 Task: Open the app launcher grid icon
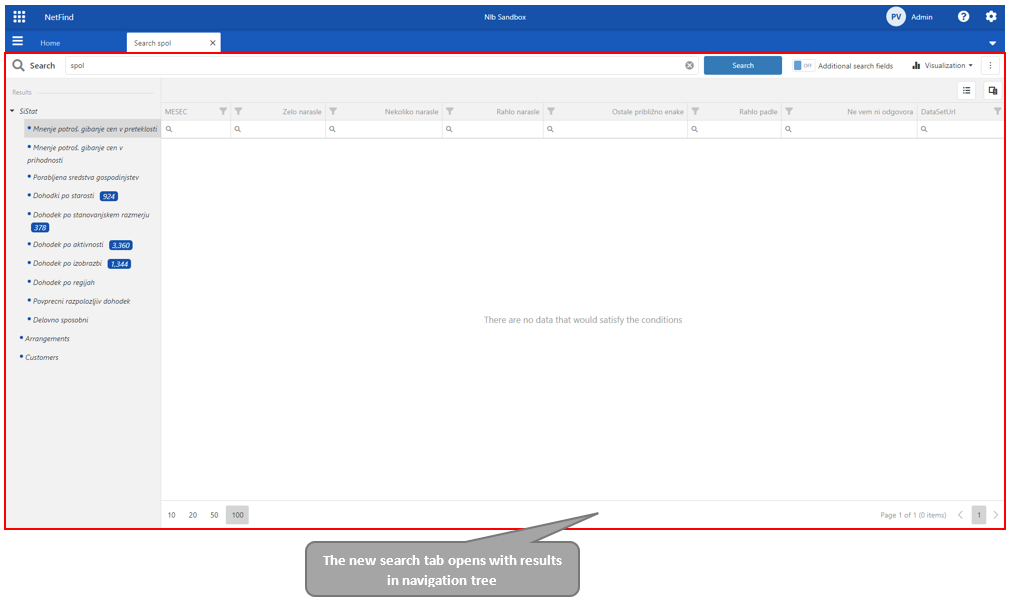tap(19, 17)
